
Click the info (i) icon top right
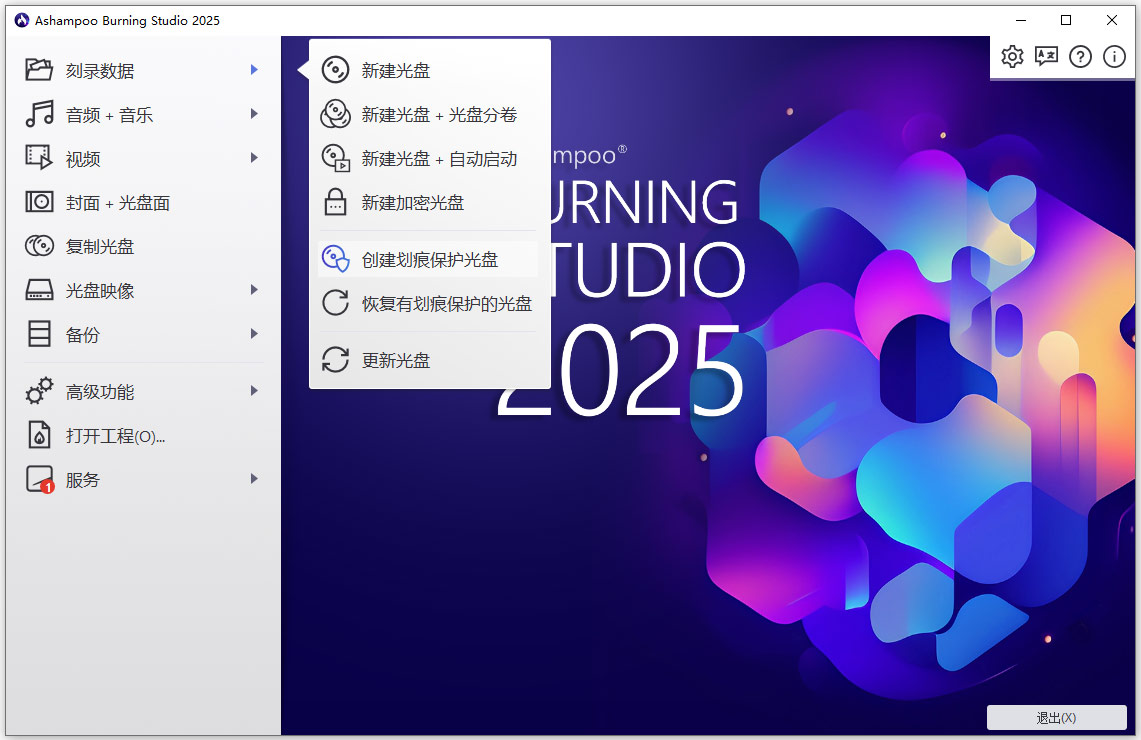[x=1114, y=57]
